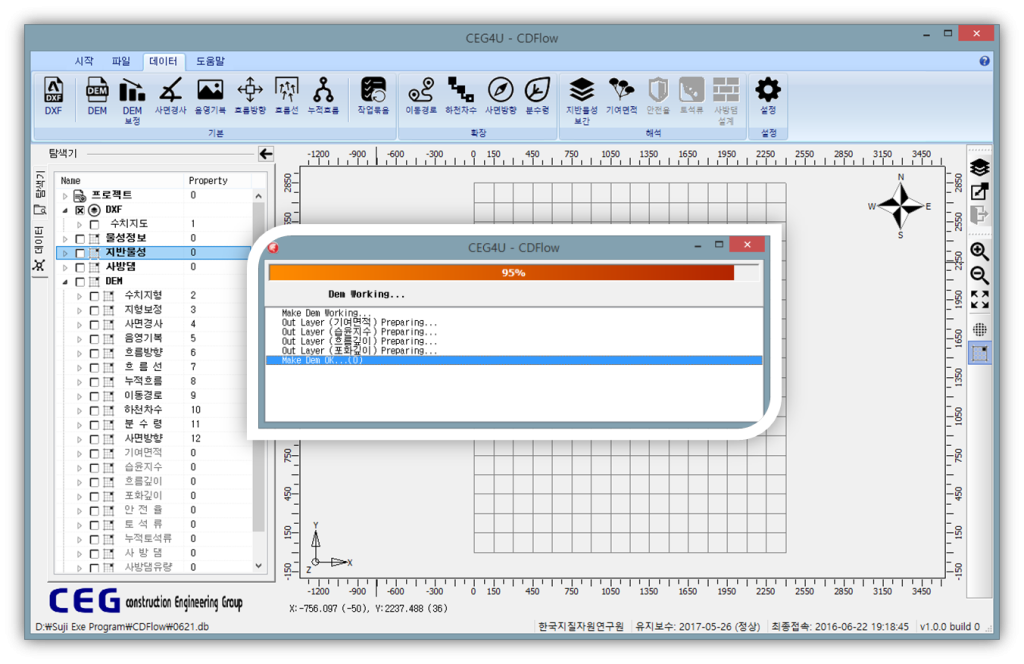The width and height of the screenshot is (1024, 664).
Task: Toggle the 지반물성 checkbox
Action: tap(80, 253)
